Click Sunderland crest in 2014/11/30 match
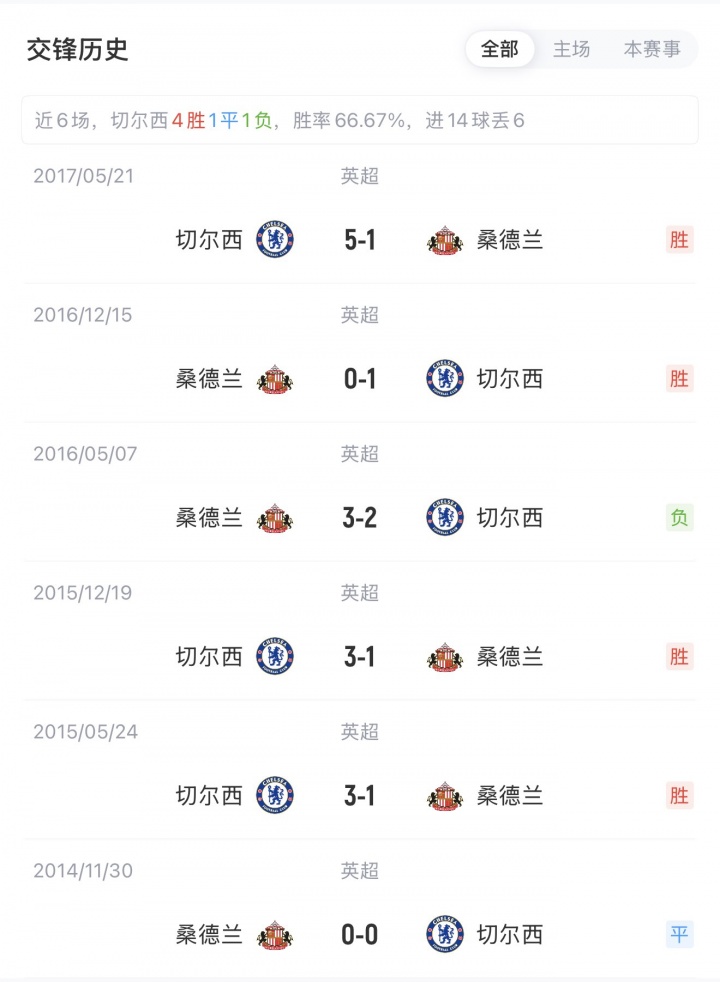The image size is (720, 982). tap(275, 935)
